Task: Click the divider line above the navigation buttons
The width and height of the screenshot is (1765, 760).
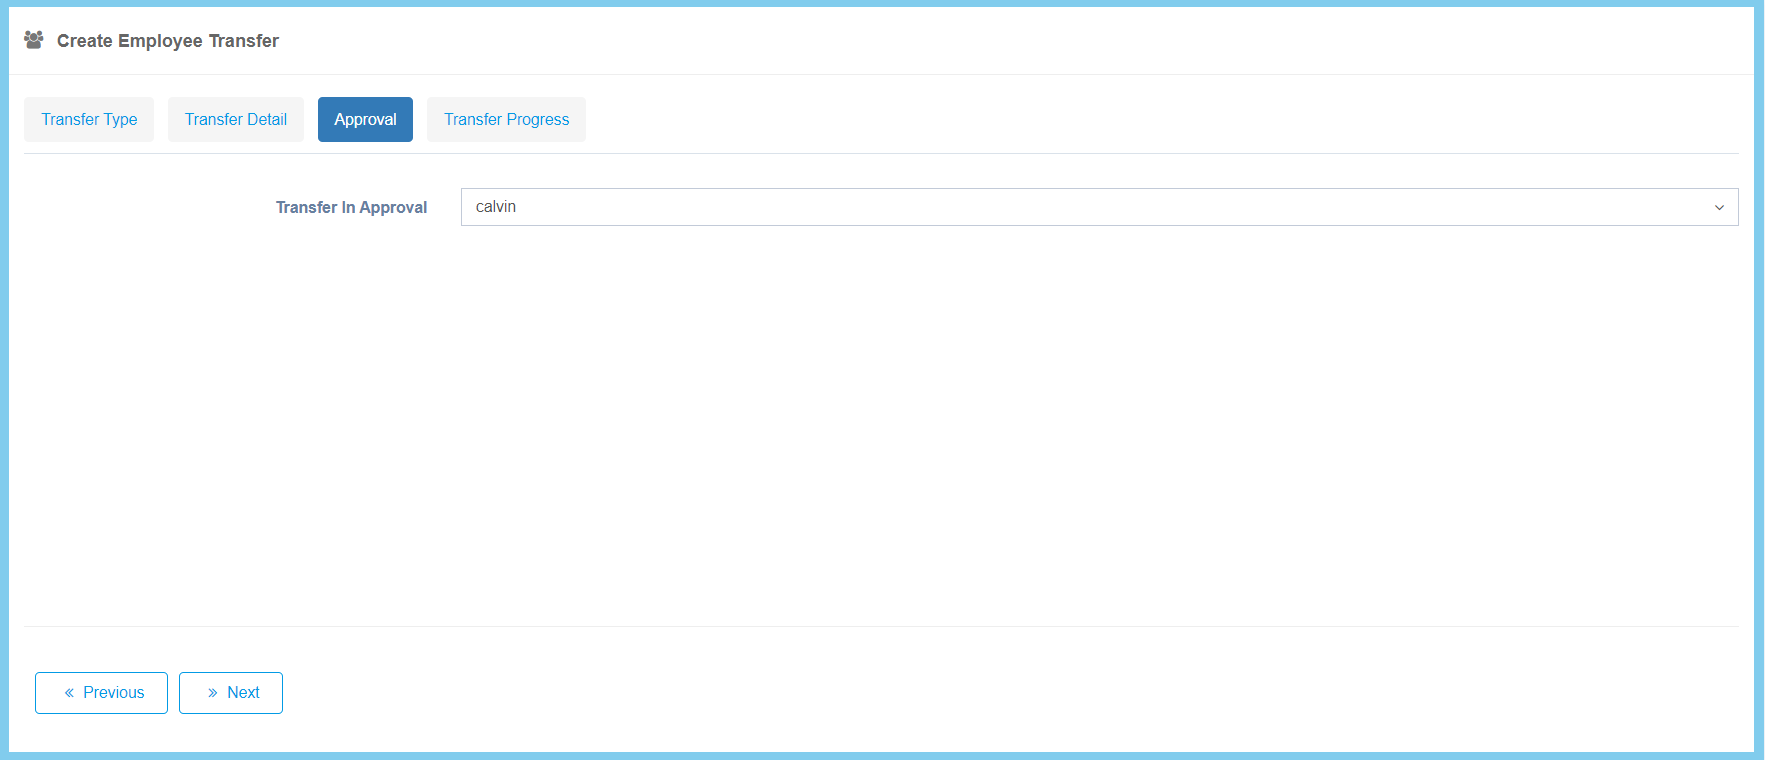Action: click(x=880, y=626)
